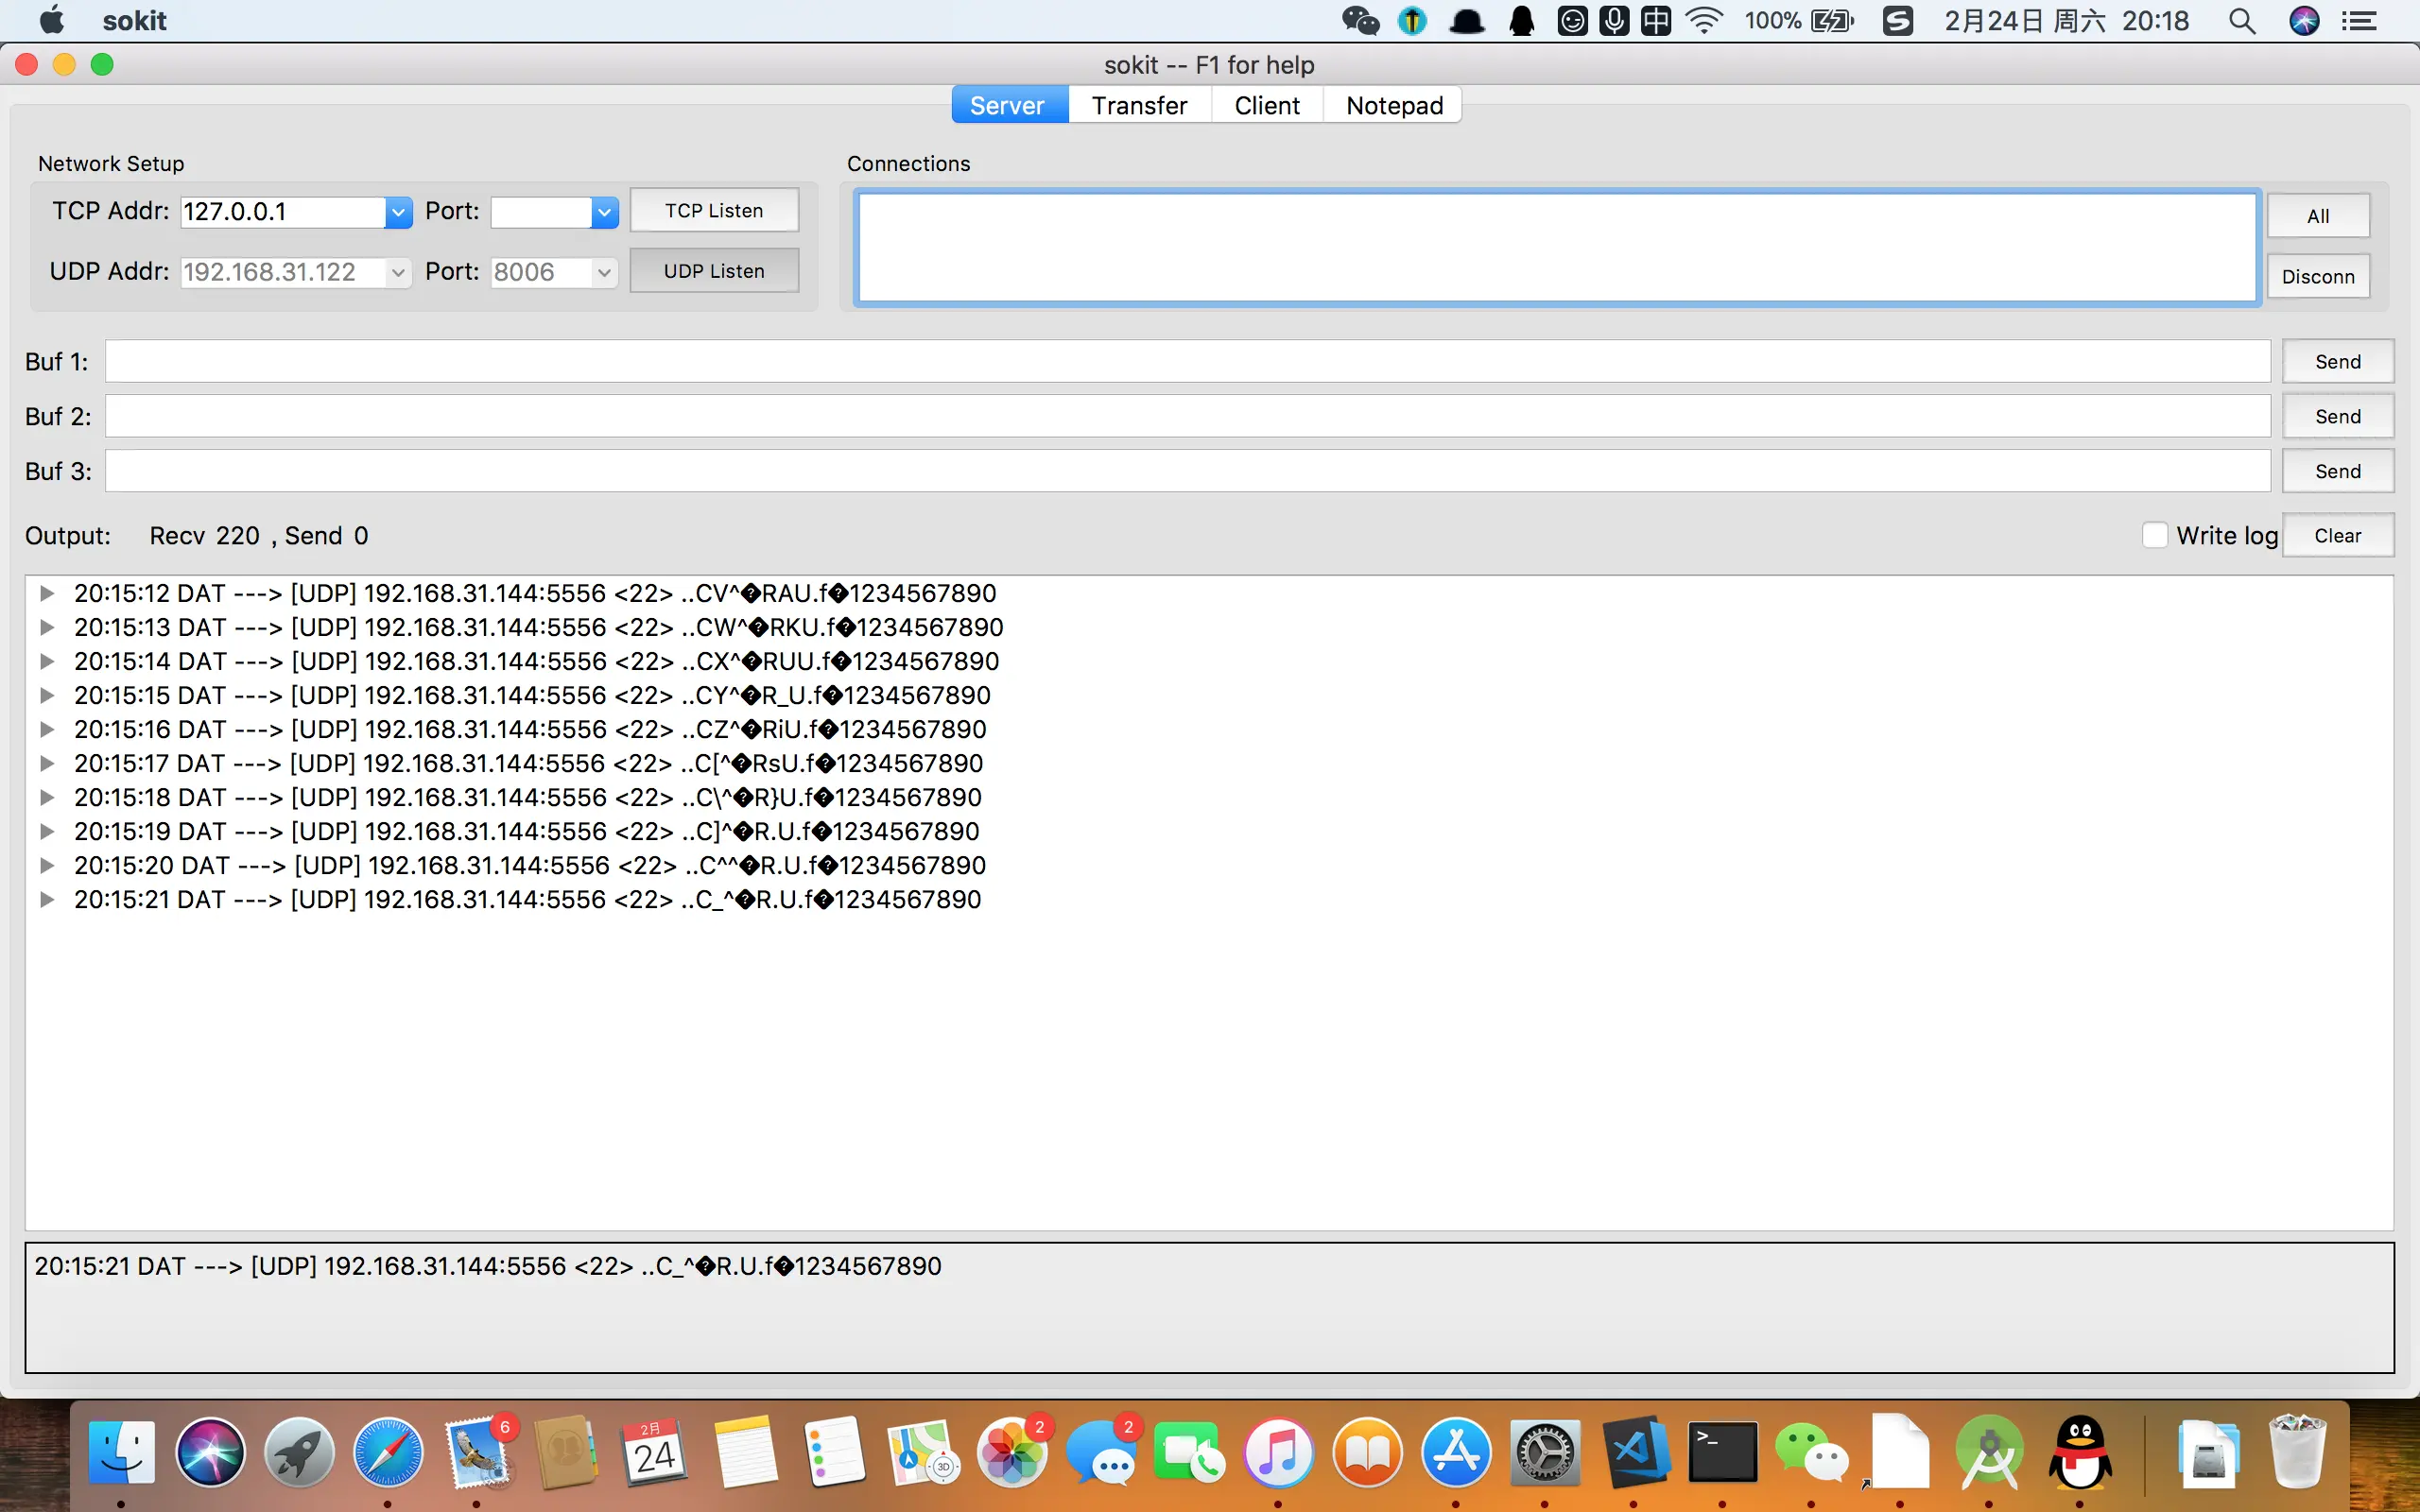
Task: Click inside the Buf 1 input field
Action: coord(1187,361)
